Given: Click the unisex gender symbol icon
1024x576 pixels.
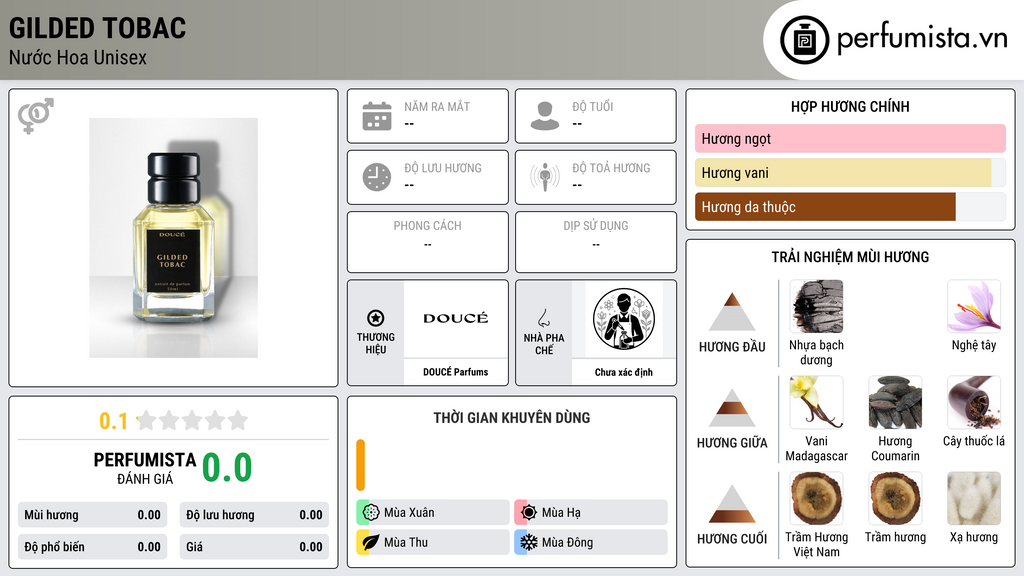Looking at the screenshot, I should (36, 116).
